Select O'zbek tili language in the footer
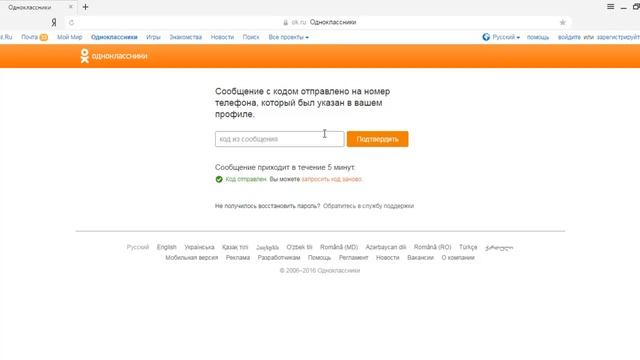This screenshot has width=640, height=360. (299, 247)
